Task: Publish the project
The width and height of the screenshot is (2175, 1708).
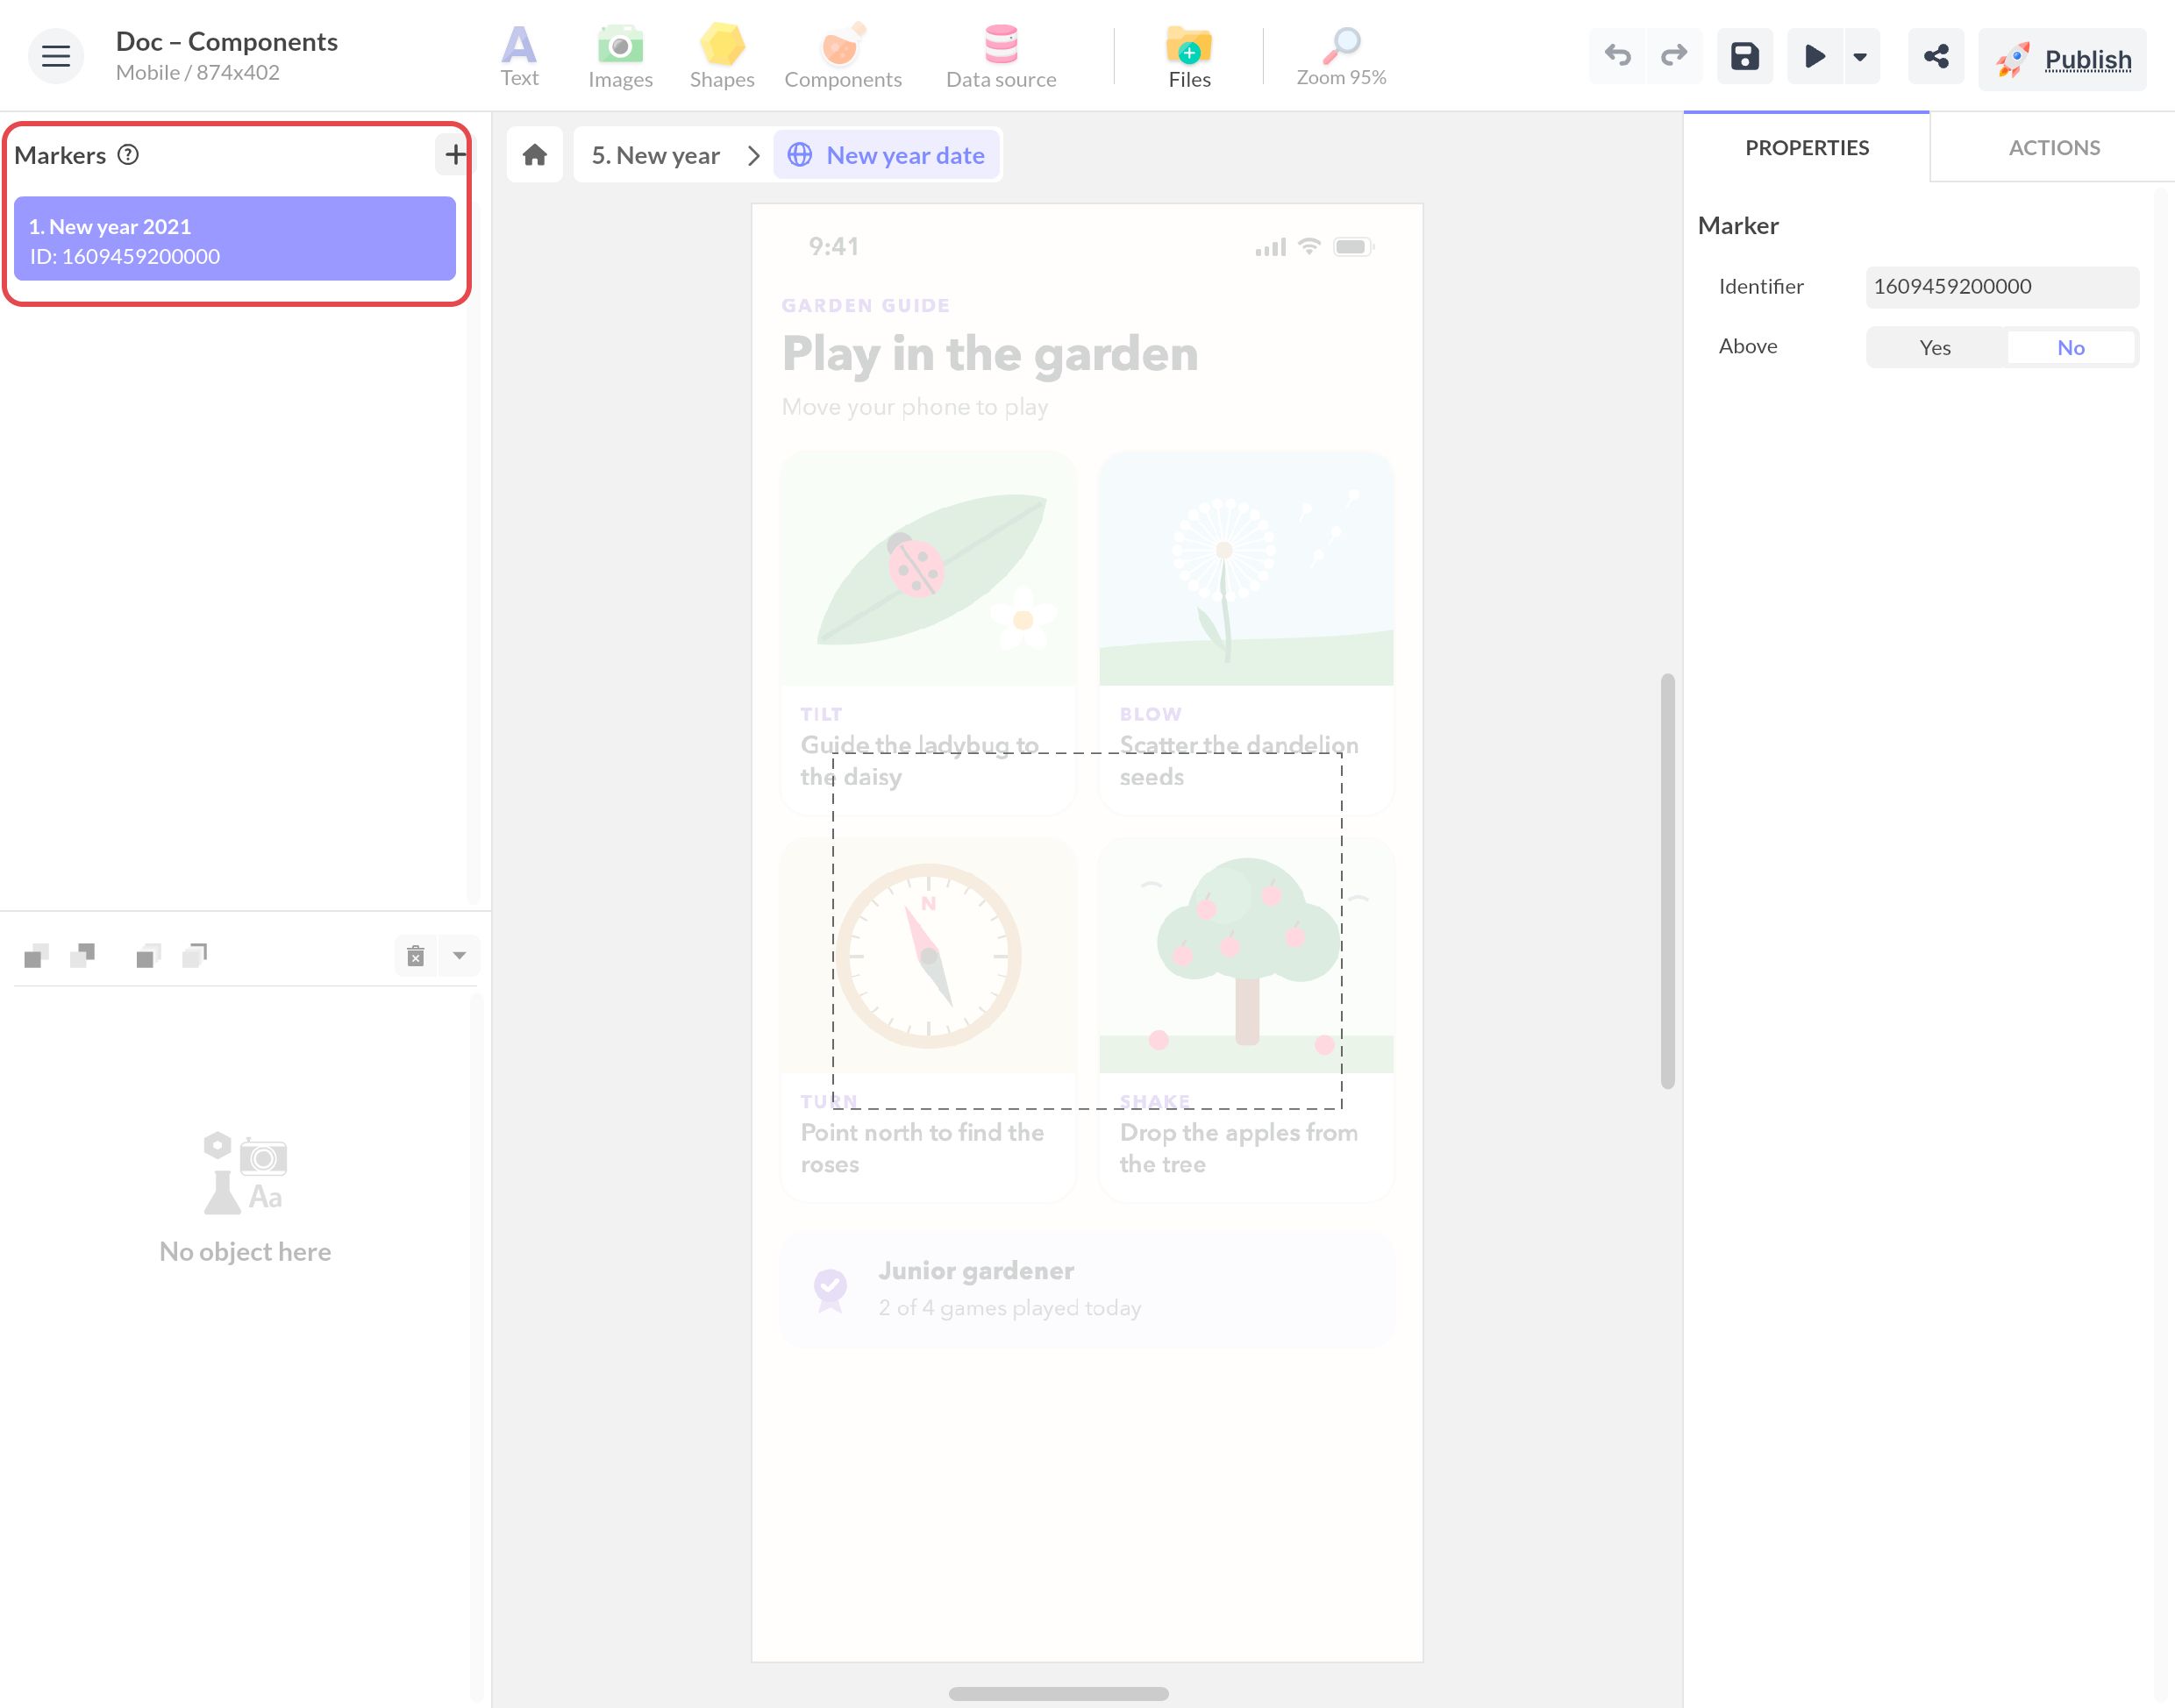Action: click(2062, 60)
